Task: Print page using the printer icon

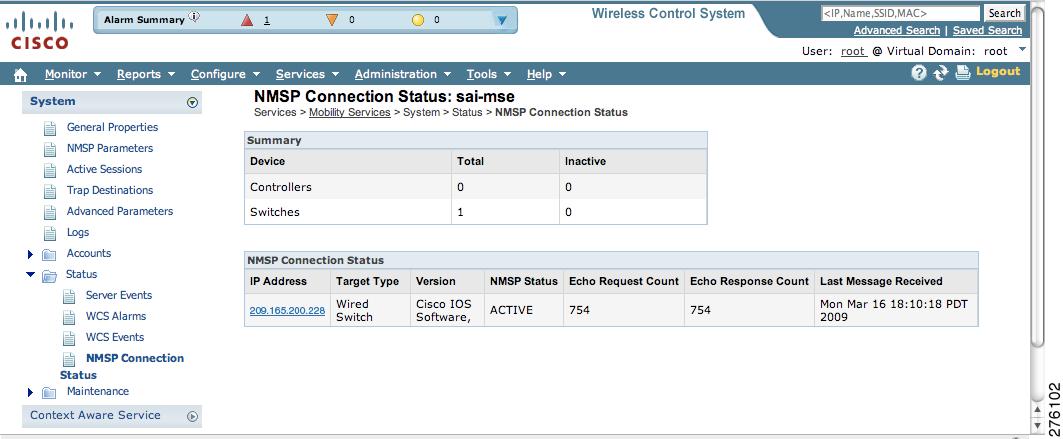Action: (x=963, y=73)
